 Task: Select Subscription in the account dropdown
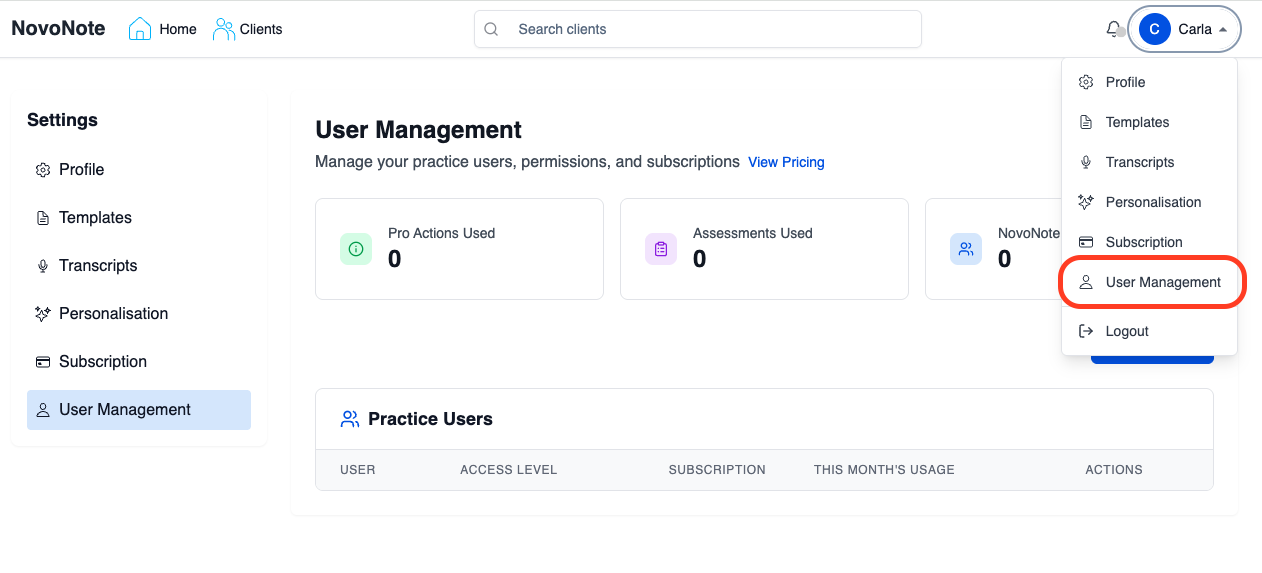(1143, 242)
